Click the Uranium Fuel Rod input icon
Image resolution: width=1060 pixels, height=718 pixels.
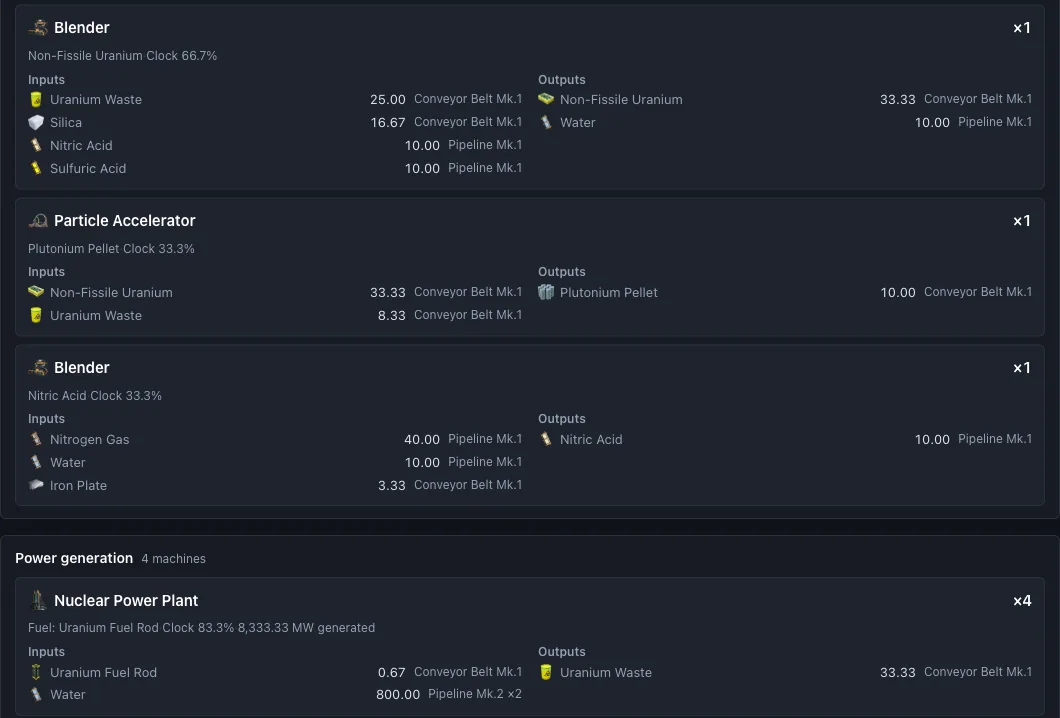pos(37,672)
